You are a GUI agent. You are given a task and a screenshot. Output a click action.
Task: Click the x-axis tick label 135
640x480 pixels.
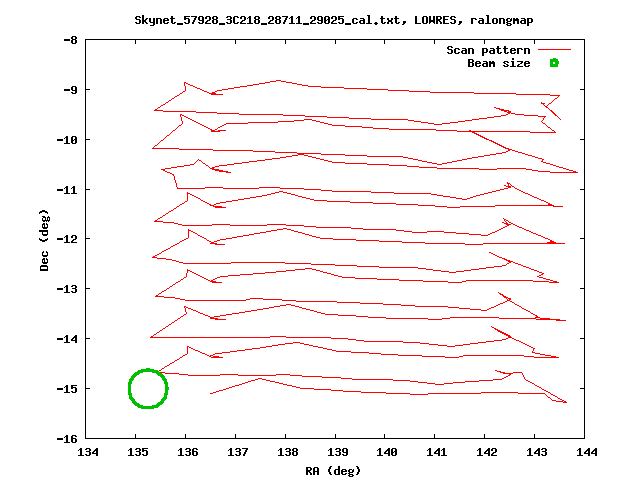point(138,452)
